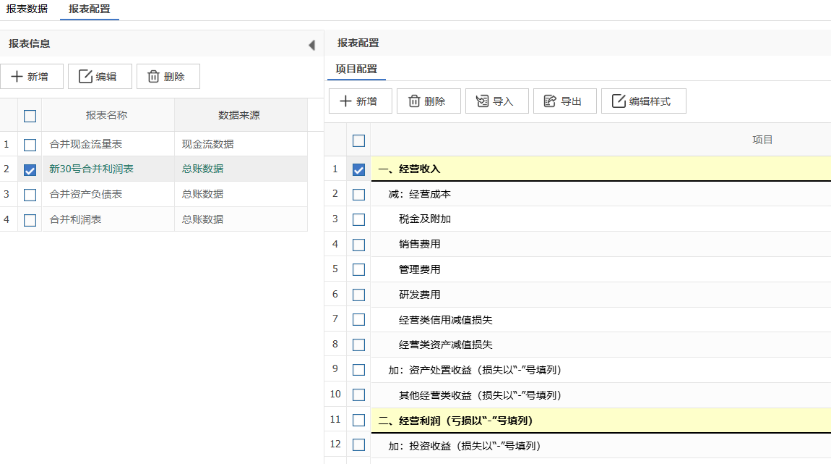This screenshot has width=831, height=464.
Task: Check the 资产处置收益 row checkbox
Action: pyautogui.click(x=359, y=370)
